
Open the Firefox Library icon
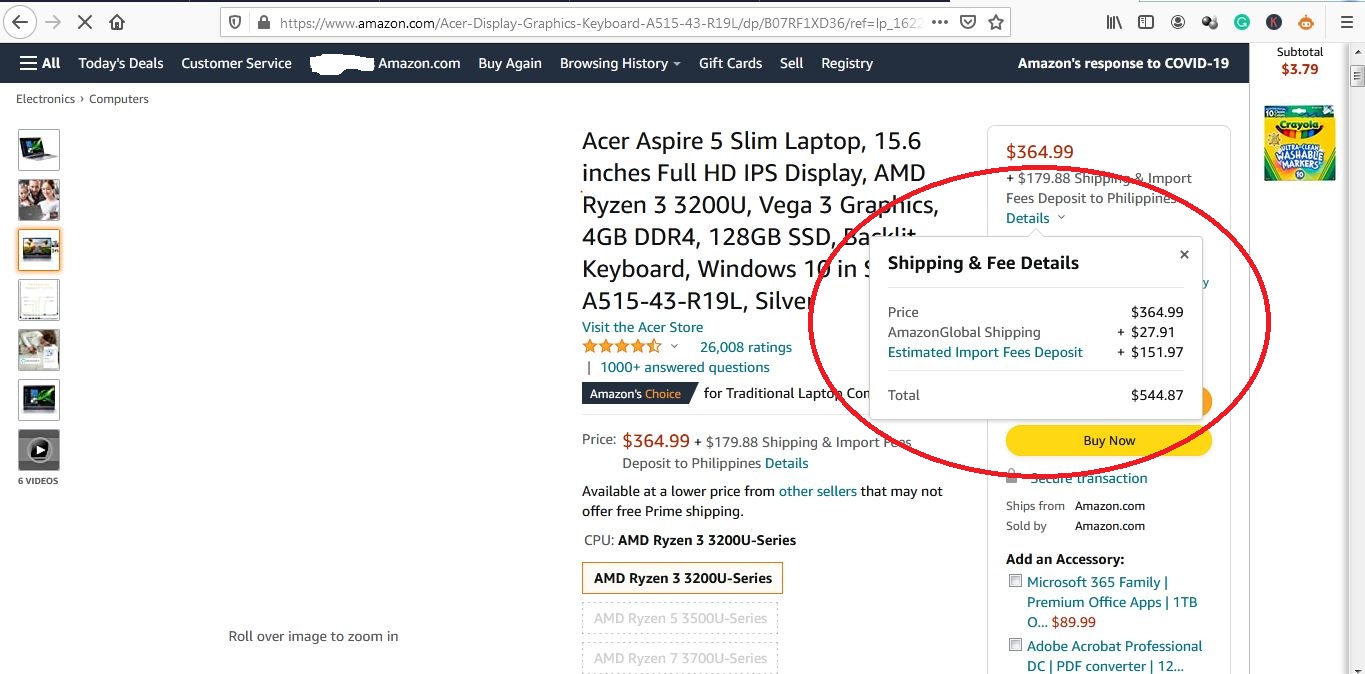[x=1114, y=22]
